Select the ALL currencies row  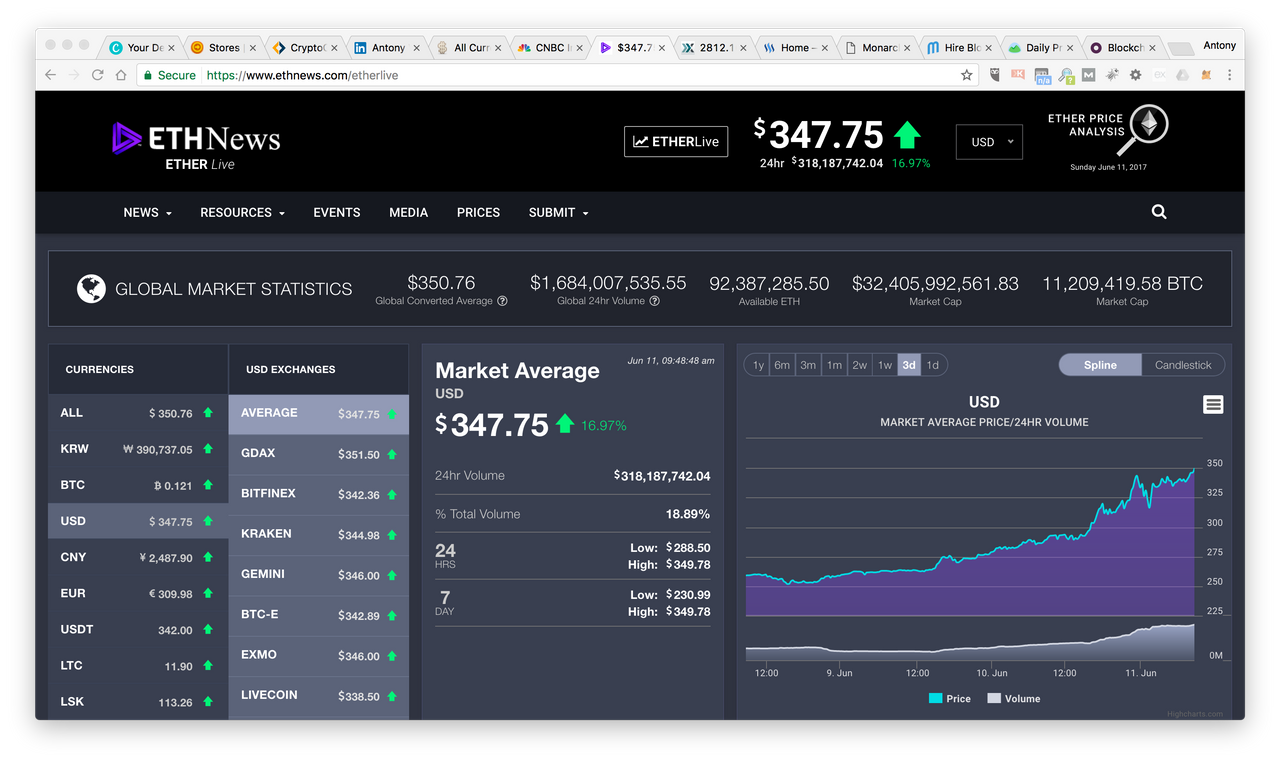click(138, 413)
